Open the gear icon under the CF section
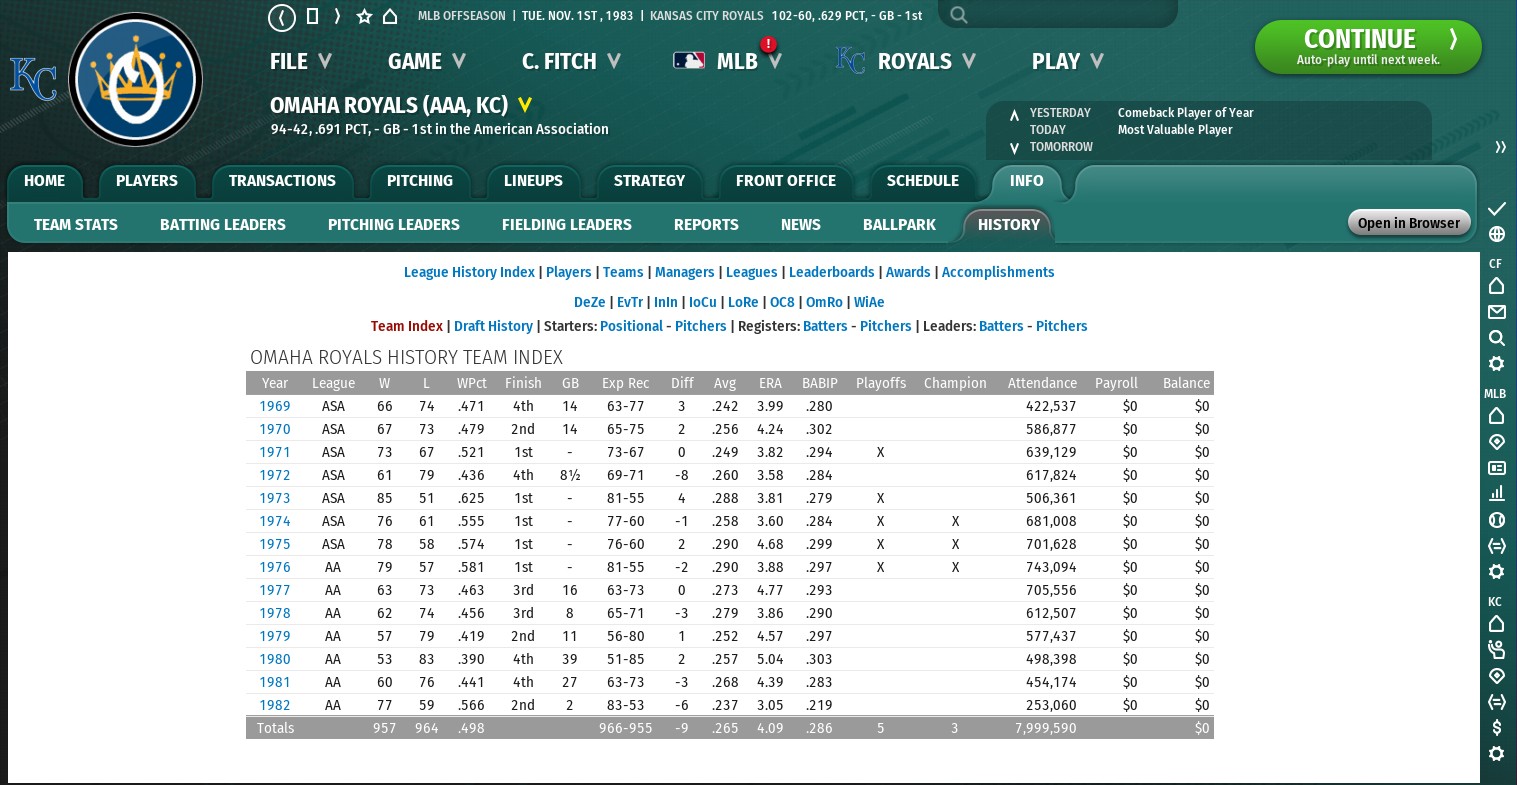Screen dimensions: 1517x785 click(1496, 364)
